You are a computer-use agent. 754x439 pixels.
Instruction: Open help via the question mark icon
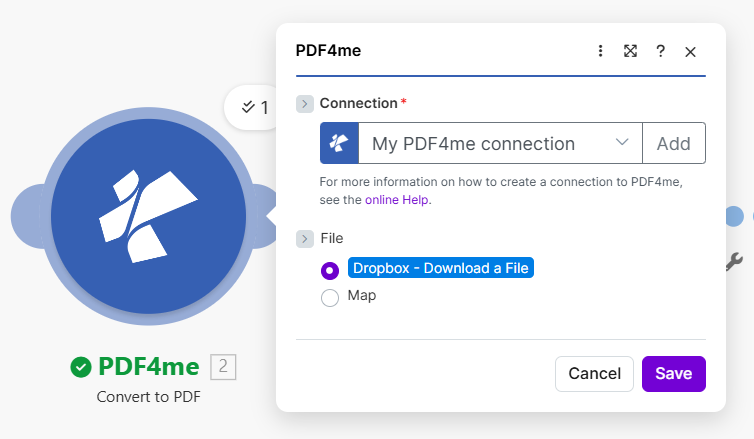(x=661, y=51)
